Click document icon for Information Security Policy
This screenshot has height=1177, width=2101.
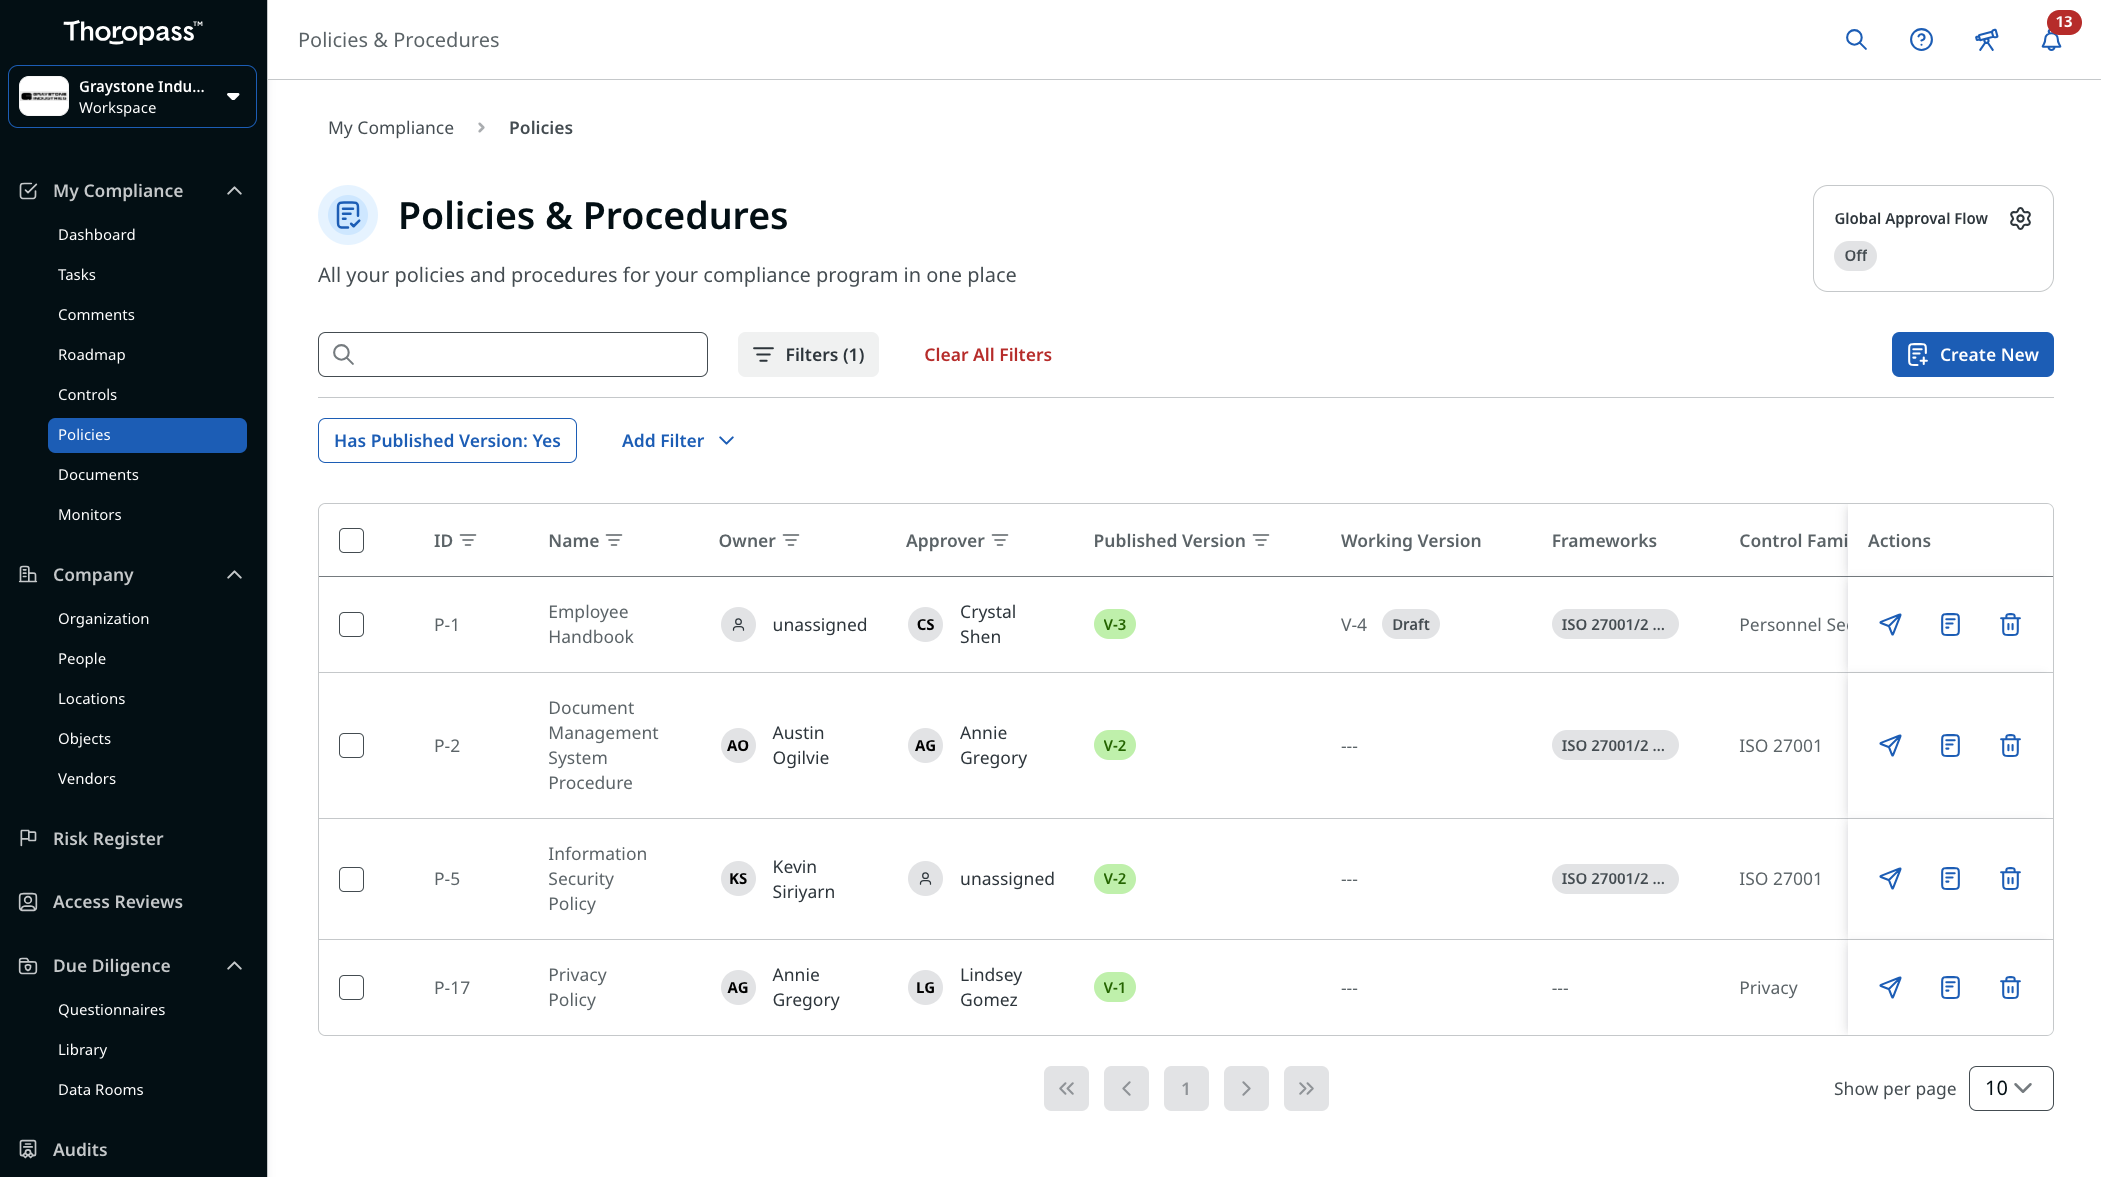[x=1950, y=879]
